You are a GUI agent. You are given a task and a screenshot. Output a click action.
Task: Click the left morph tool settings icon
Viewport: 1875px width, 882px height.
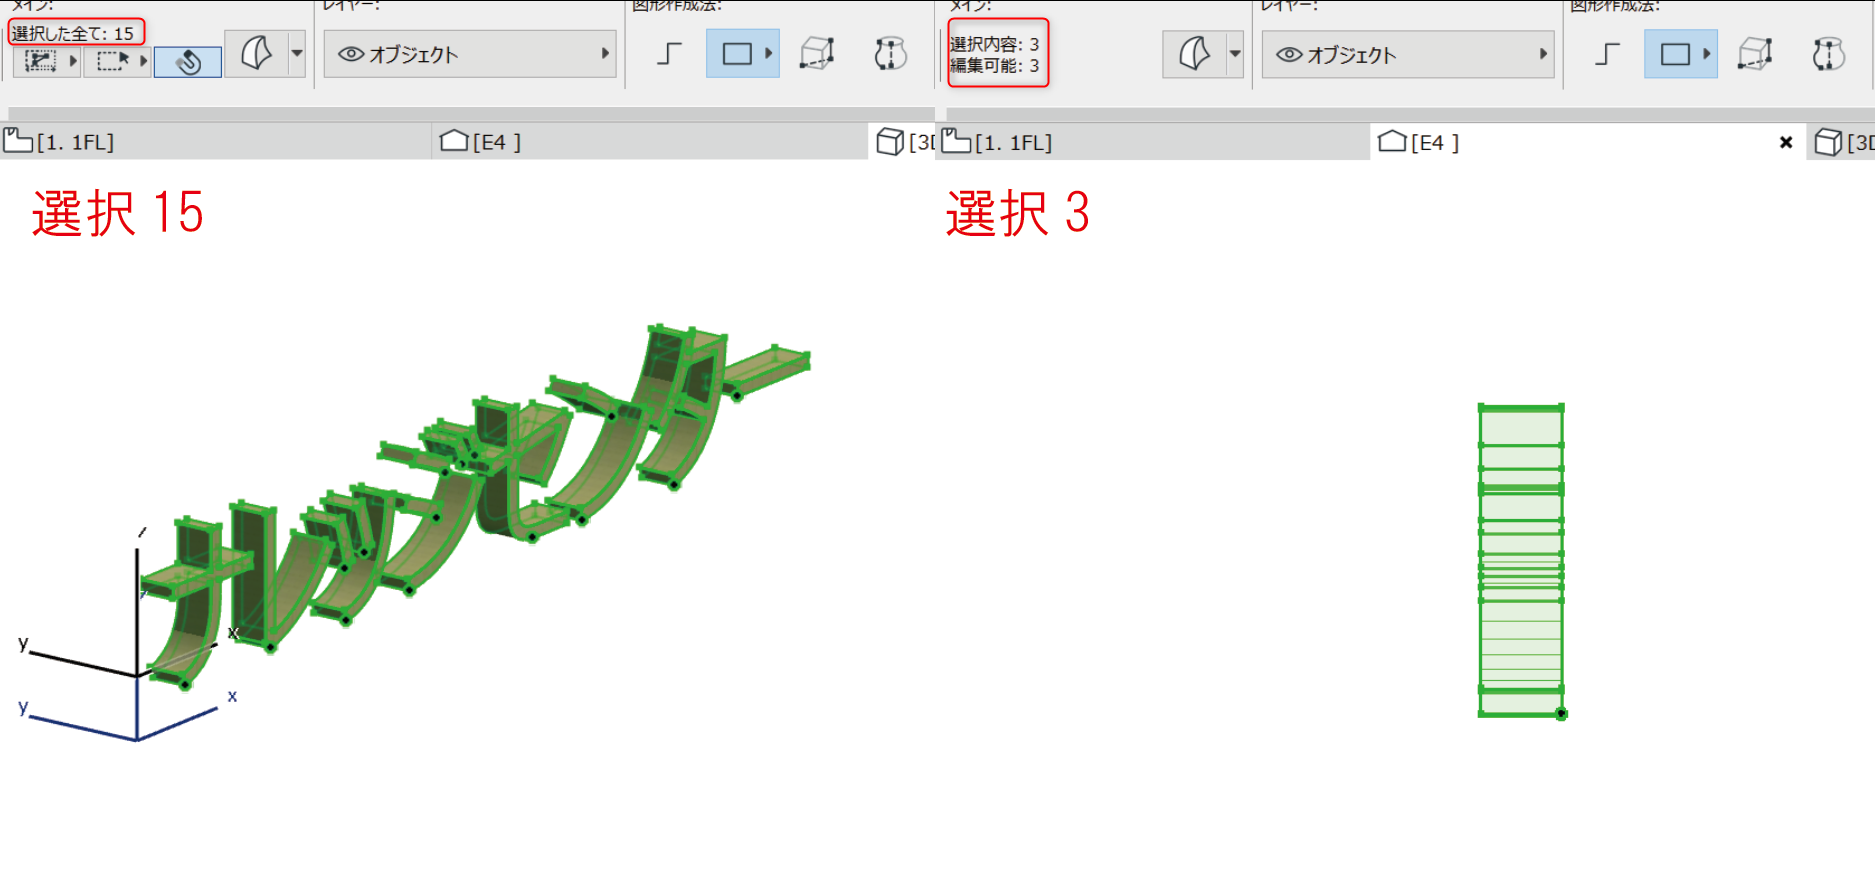click(256, 53)
